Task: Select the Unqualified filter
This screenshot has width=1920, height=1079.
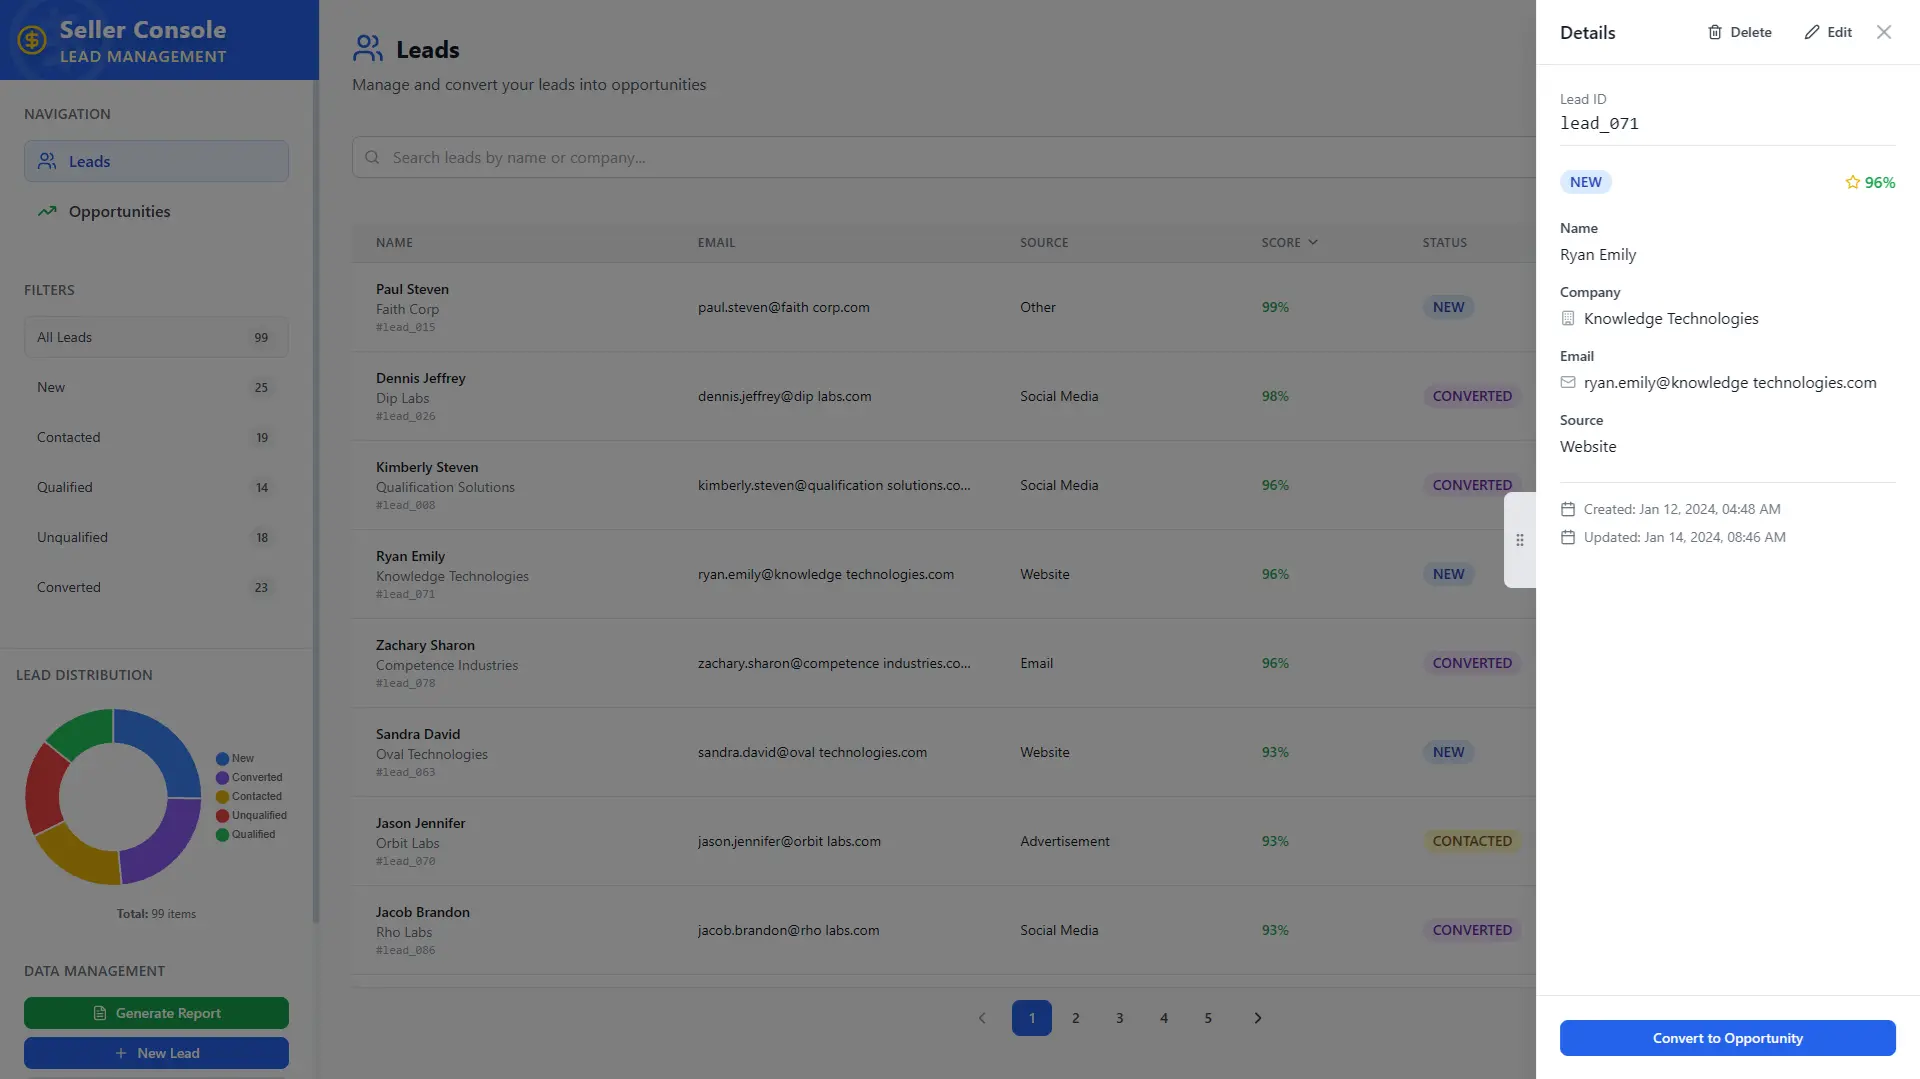Action: pos(156,537)
